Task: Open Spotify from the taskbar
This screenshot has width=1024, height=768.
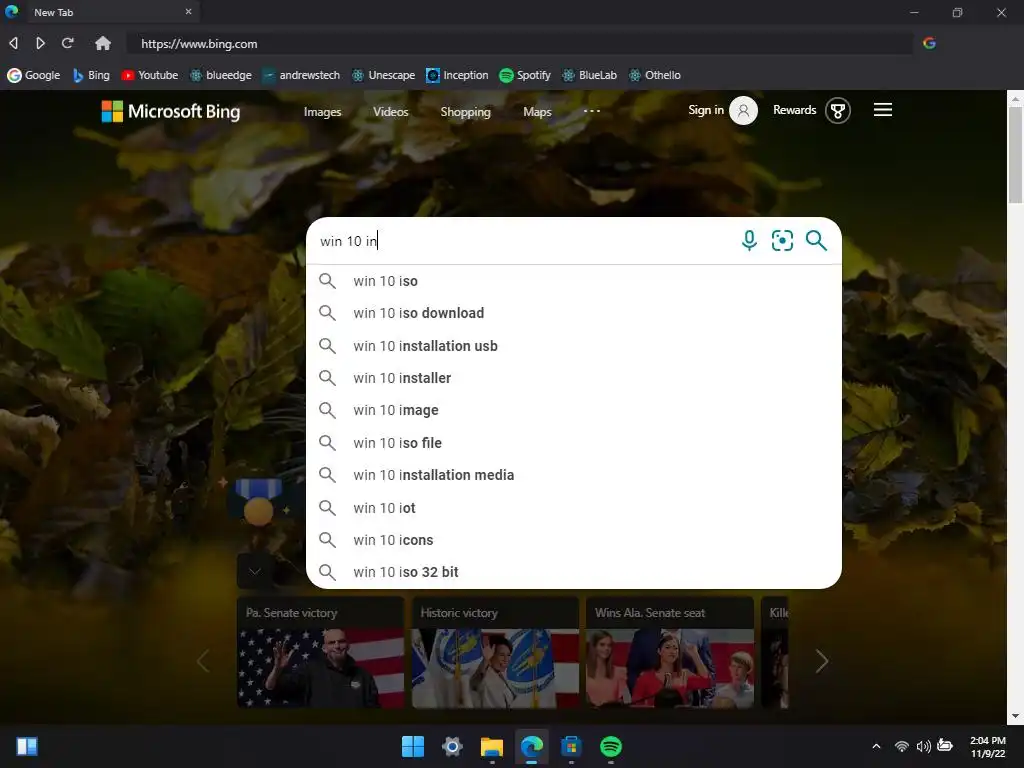Action: pyautogui.click(x=611, y=746)
